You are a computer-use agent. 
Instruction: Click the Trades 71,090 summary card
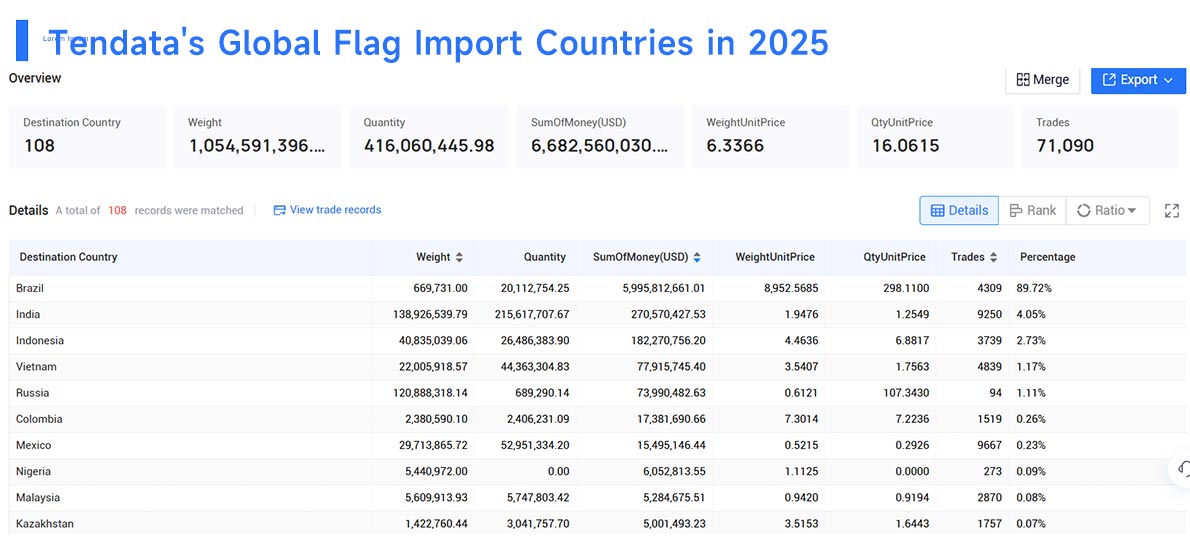(1100, 137)
